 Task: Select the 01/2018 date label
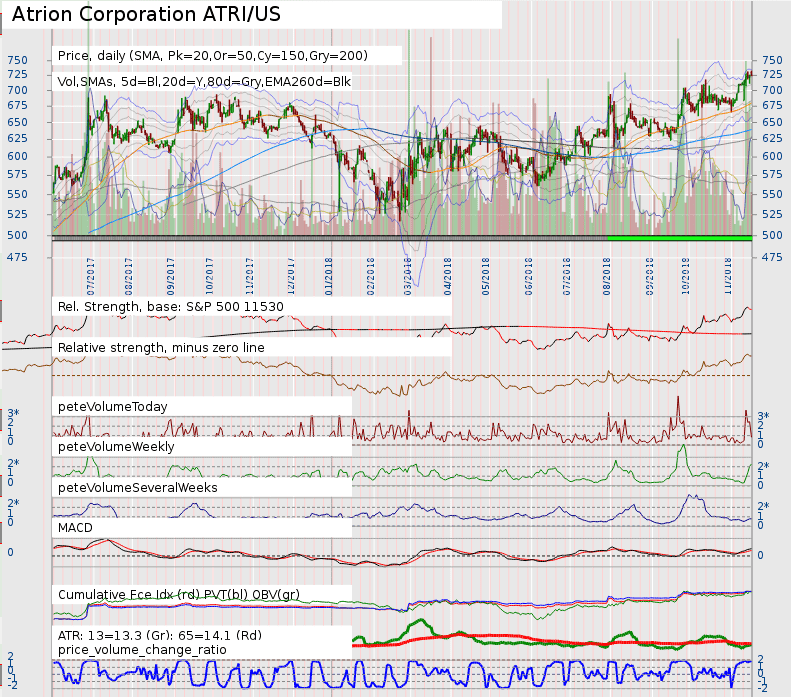[x=328, y=277]
